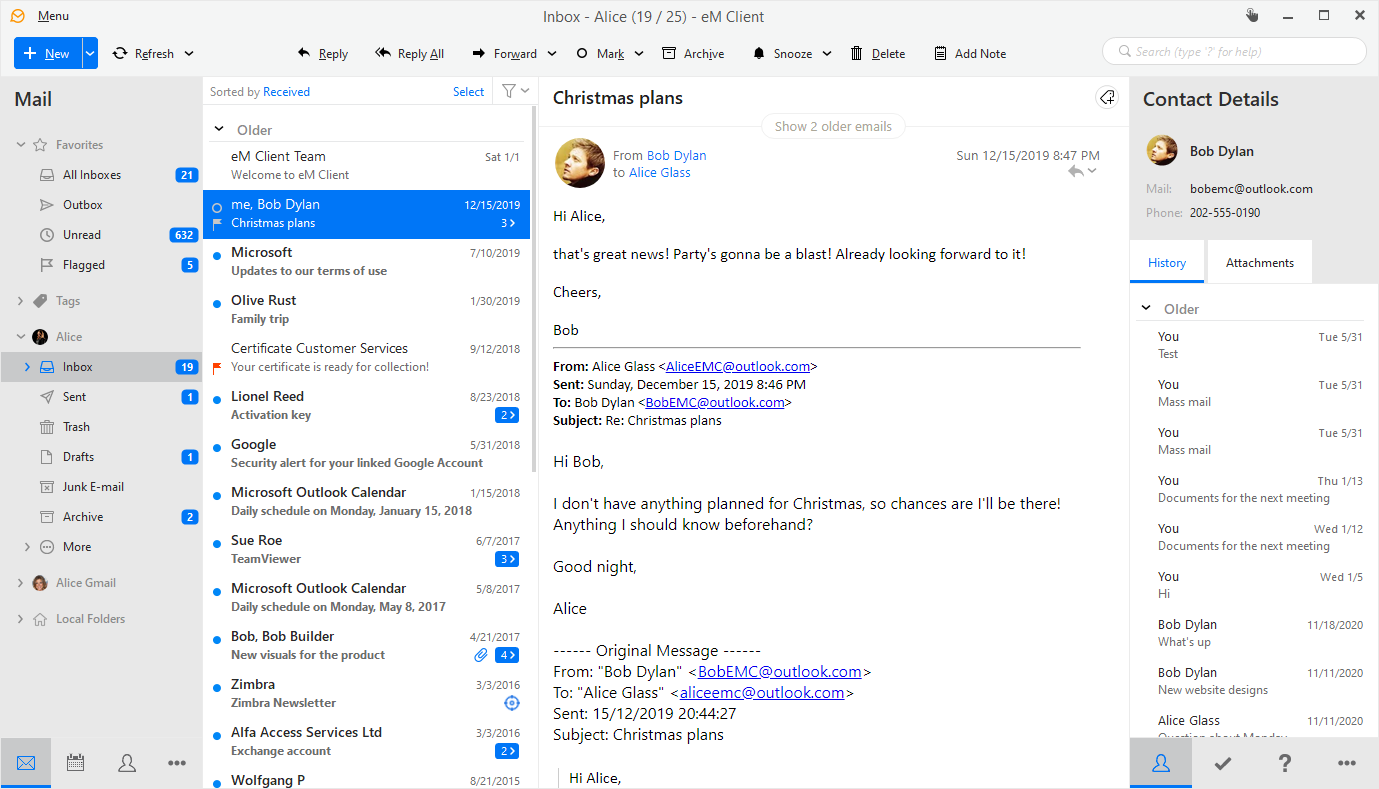Toggle read status dot on Microsoft email
The height and width of the screenshot is (789, 1379).
coord(217,256)
